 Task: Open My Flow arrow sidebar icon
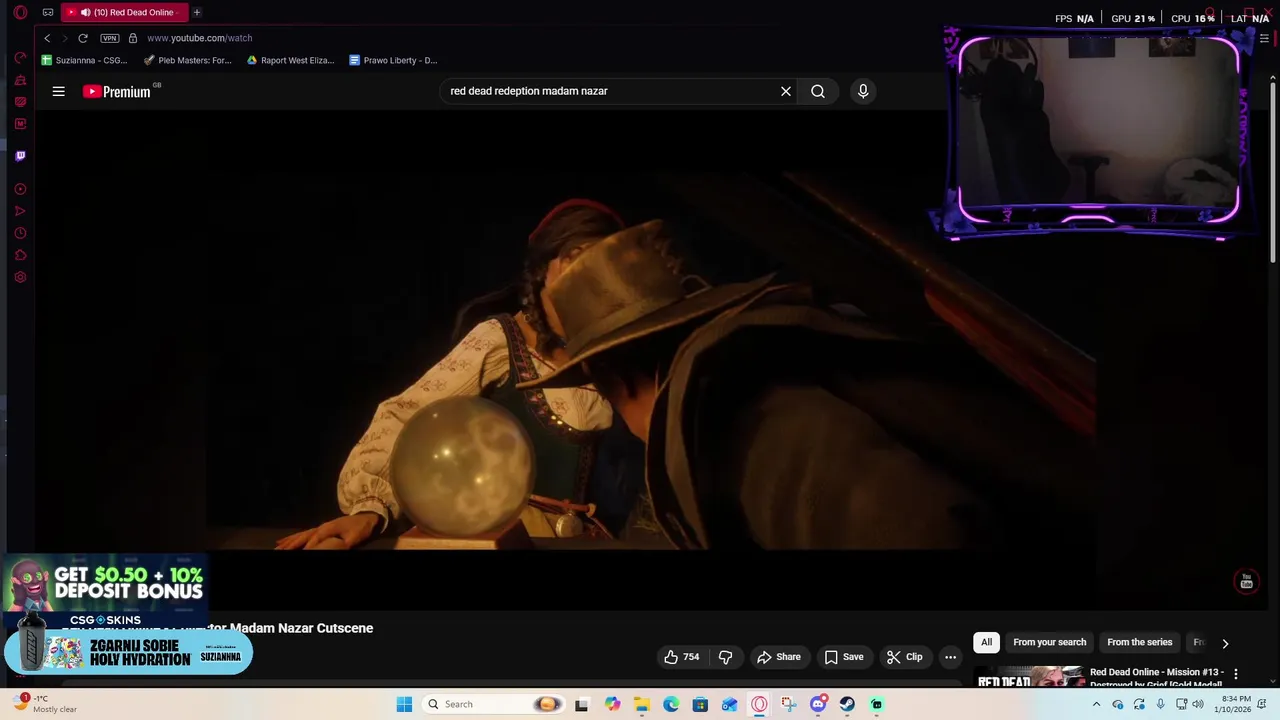coord(20,211)
